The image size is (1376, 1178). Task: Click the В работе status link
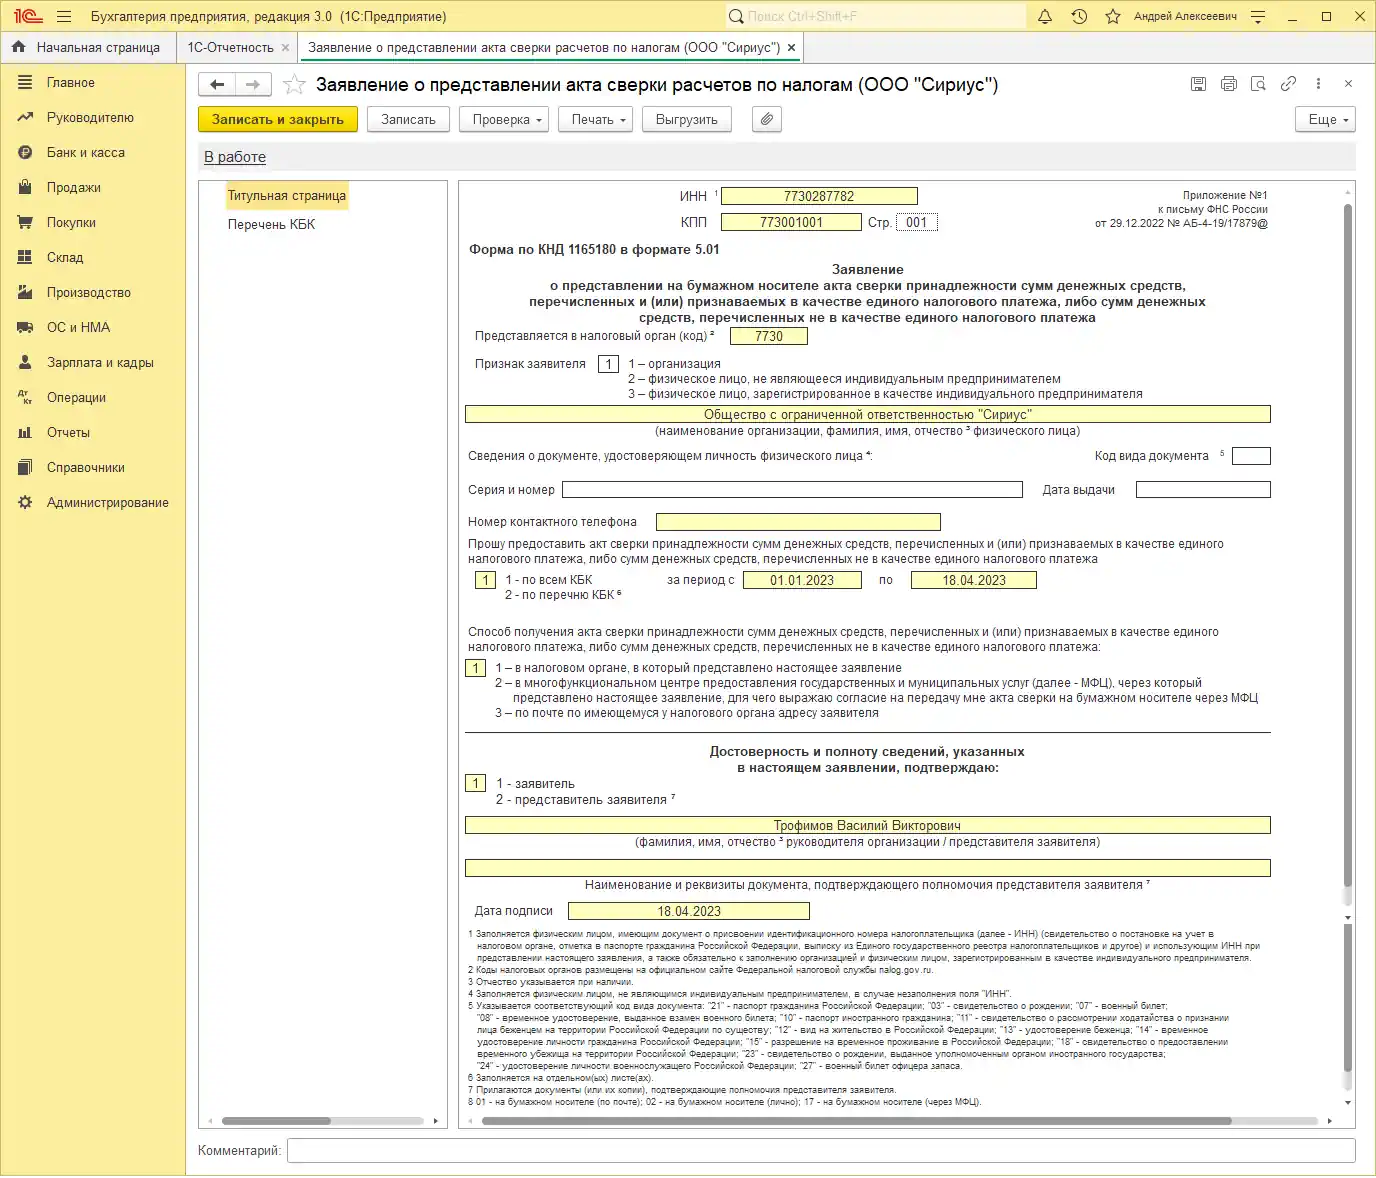pyautogui.click(x=235, y=157)
